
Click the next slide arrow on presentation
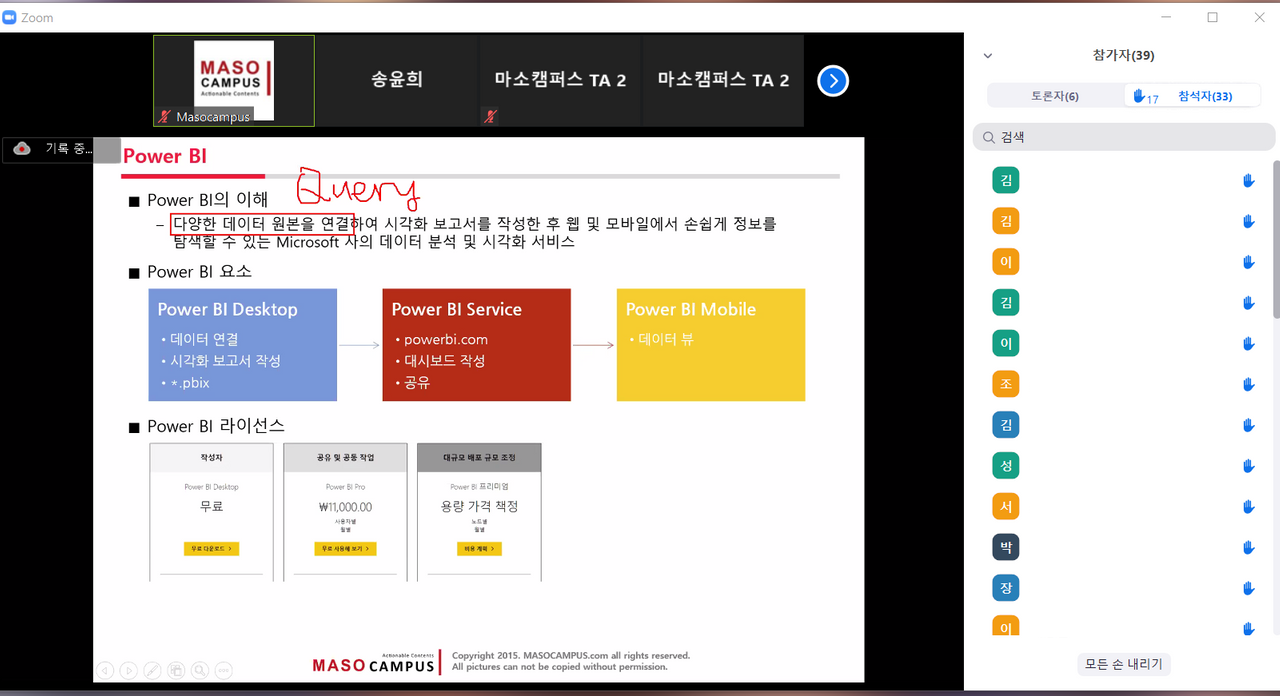click(128, 670)
